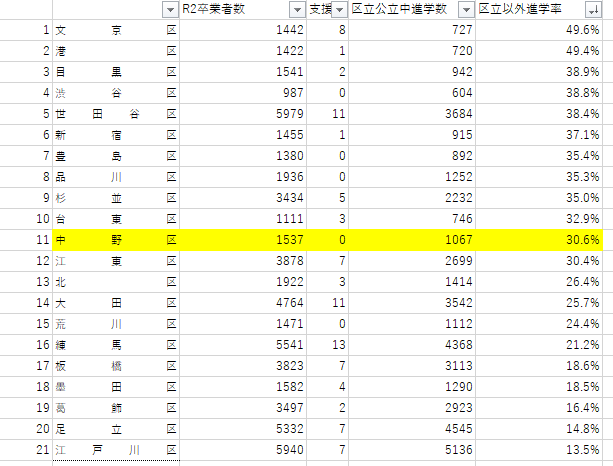Select the 葛飾区 name cell
The height and width of the screenshot is (466, 613).
click(116, 408)
